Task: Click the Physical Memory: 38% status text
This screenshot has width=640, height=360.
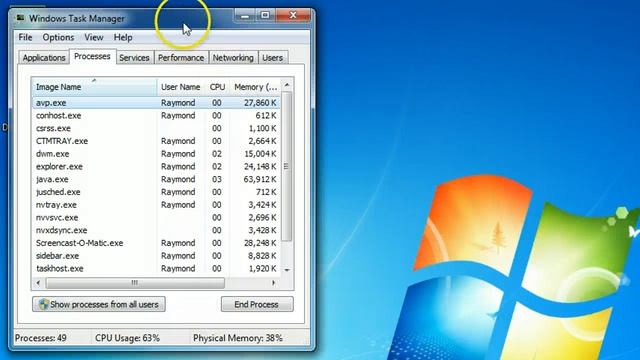Action: [238, 338]
